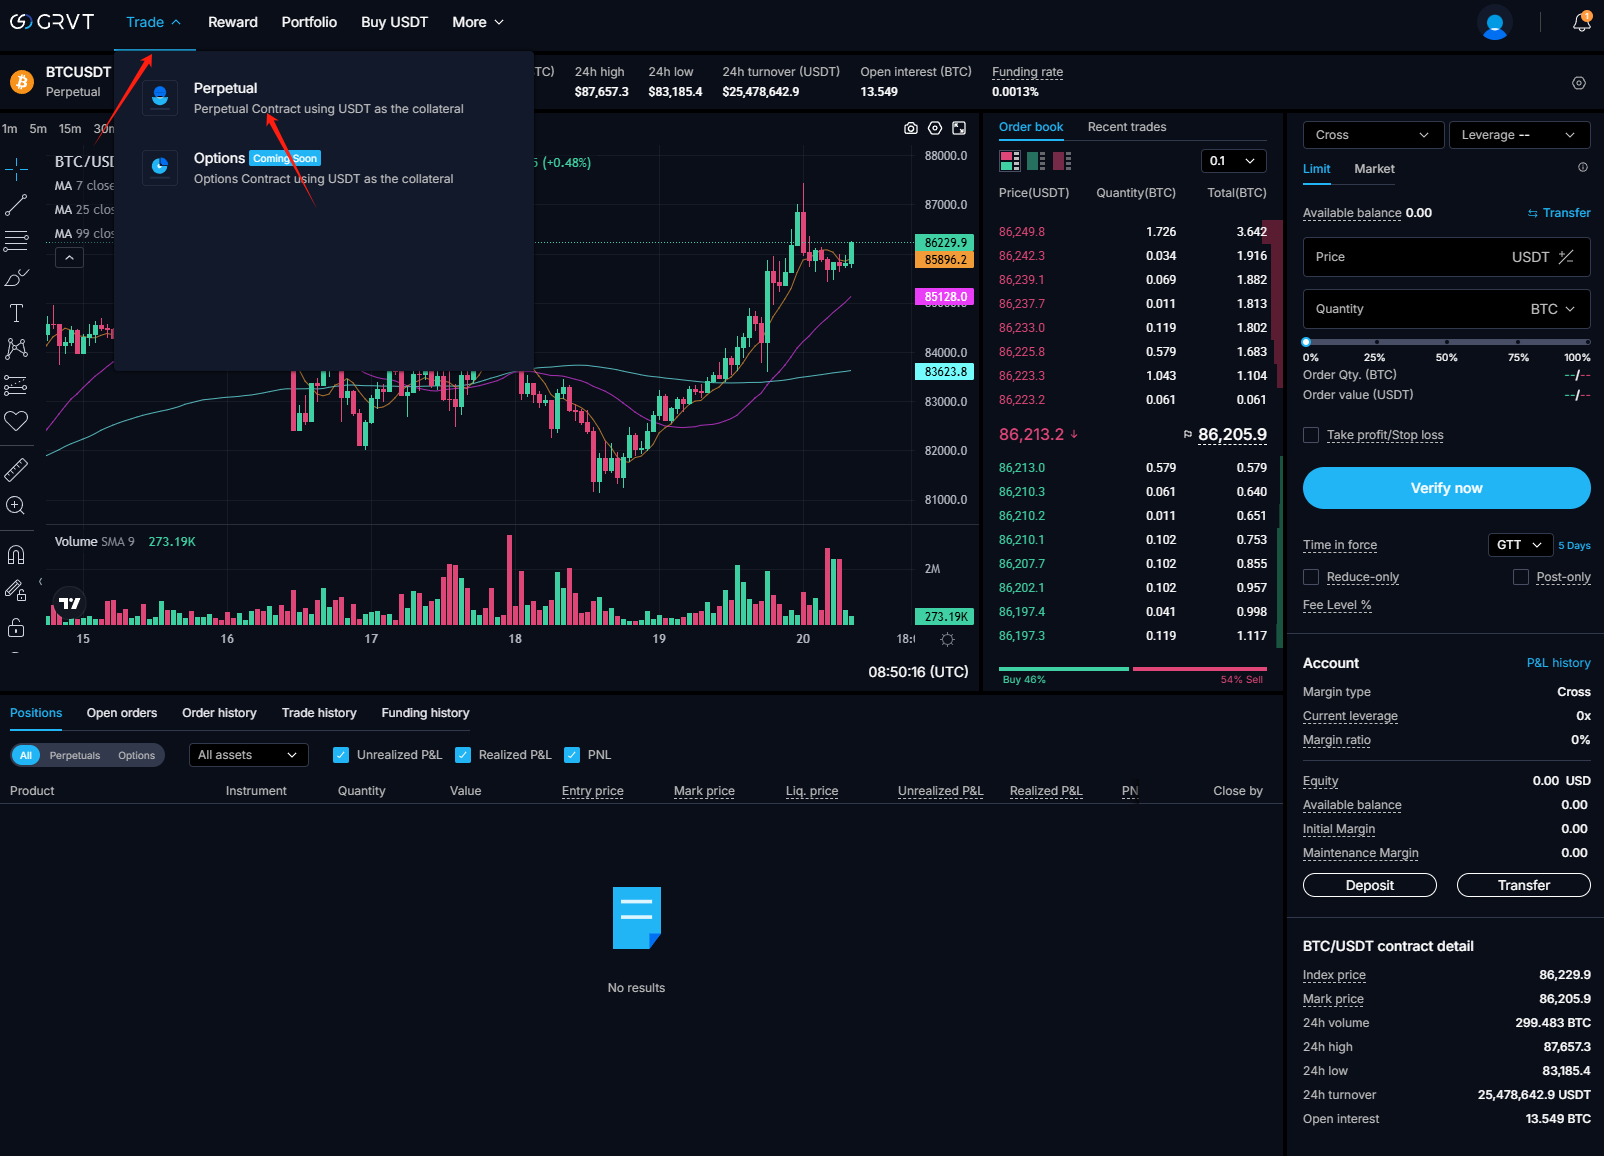
Task: Lock all drawing tools
Action: (x=16, y=627)
